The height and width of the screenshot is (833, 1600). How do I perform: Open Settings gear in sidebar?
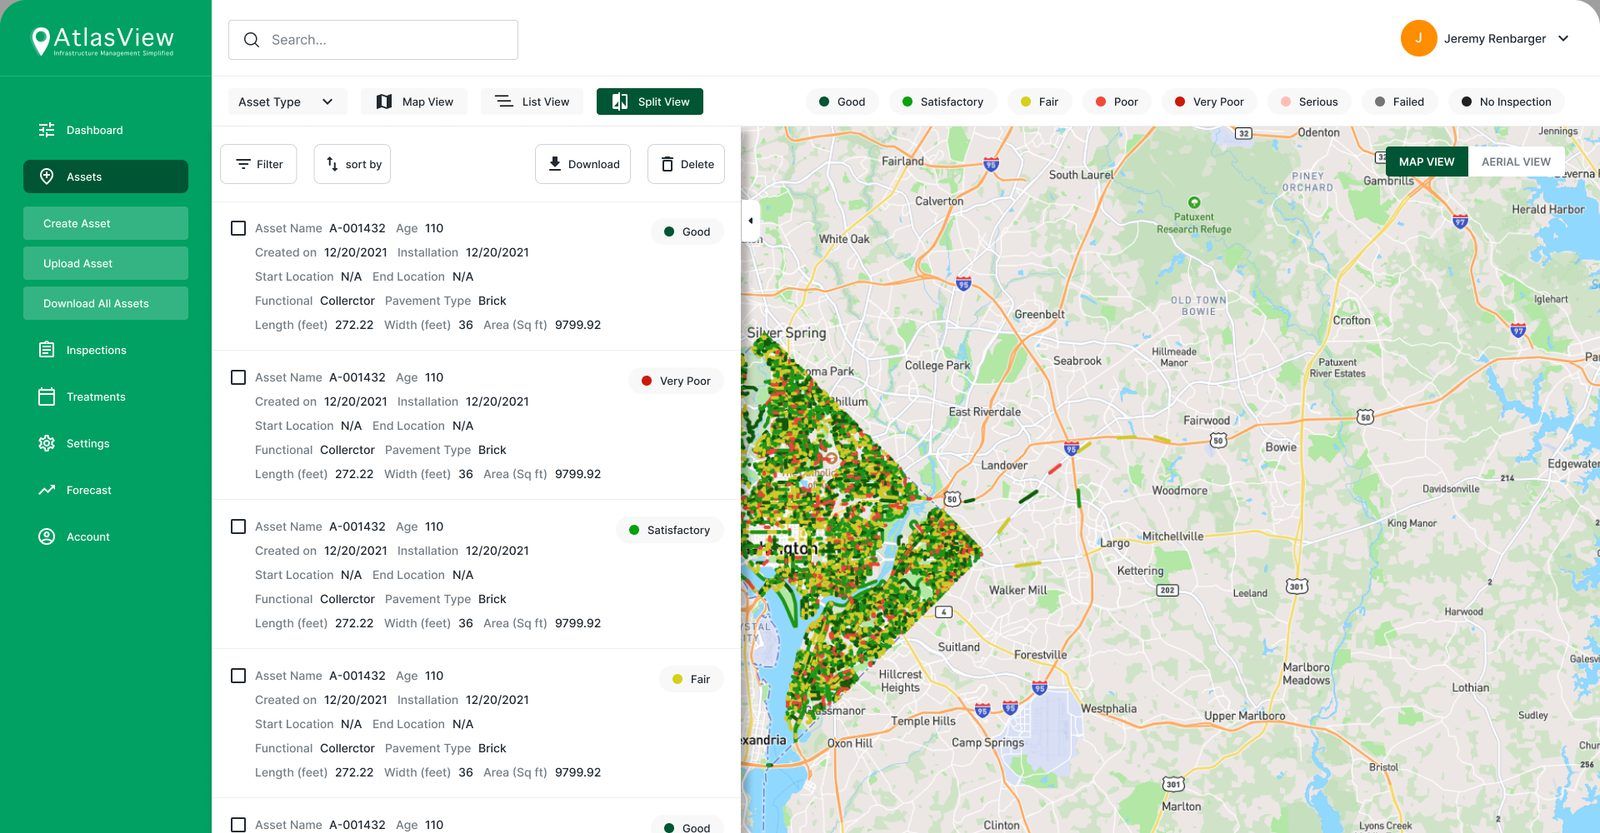[47, 443]
